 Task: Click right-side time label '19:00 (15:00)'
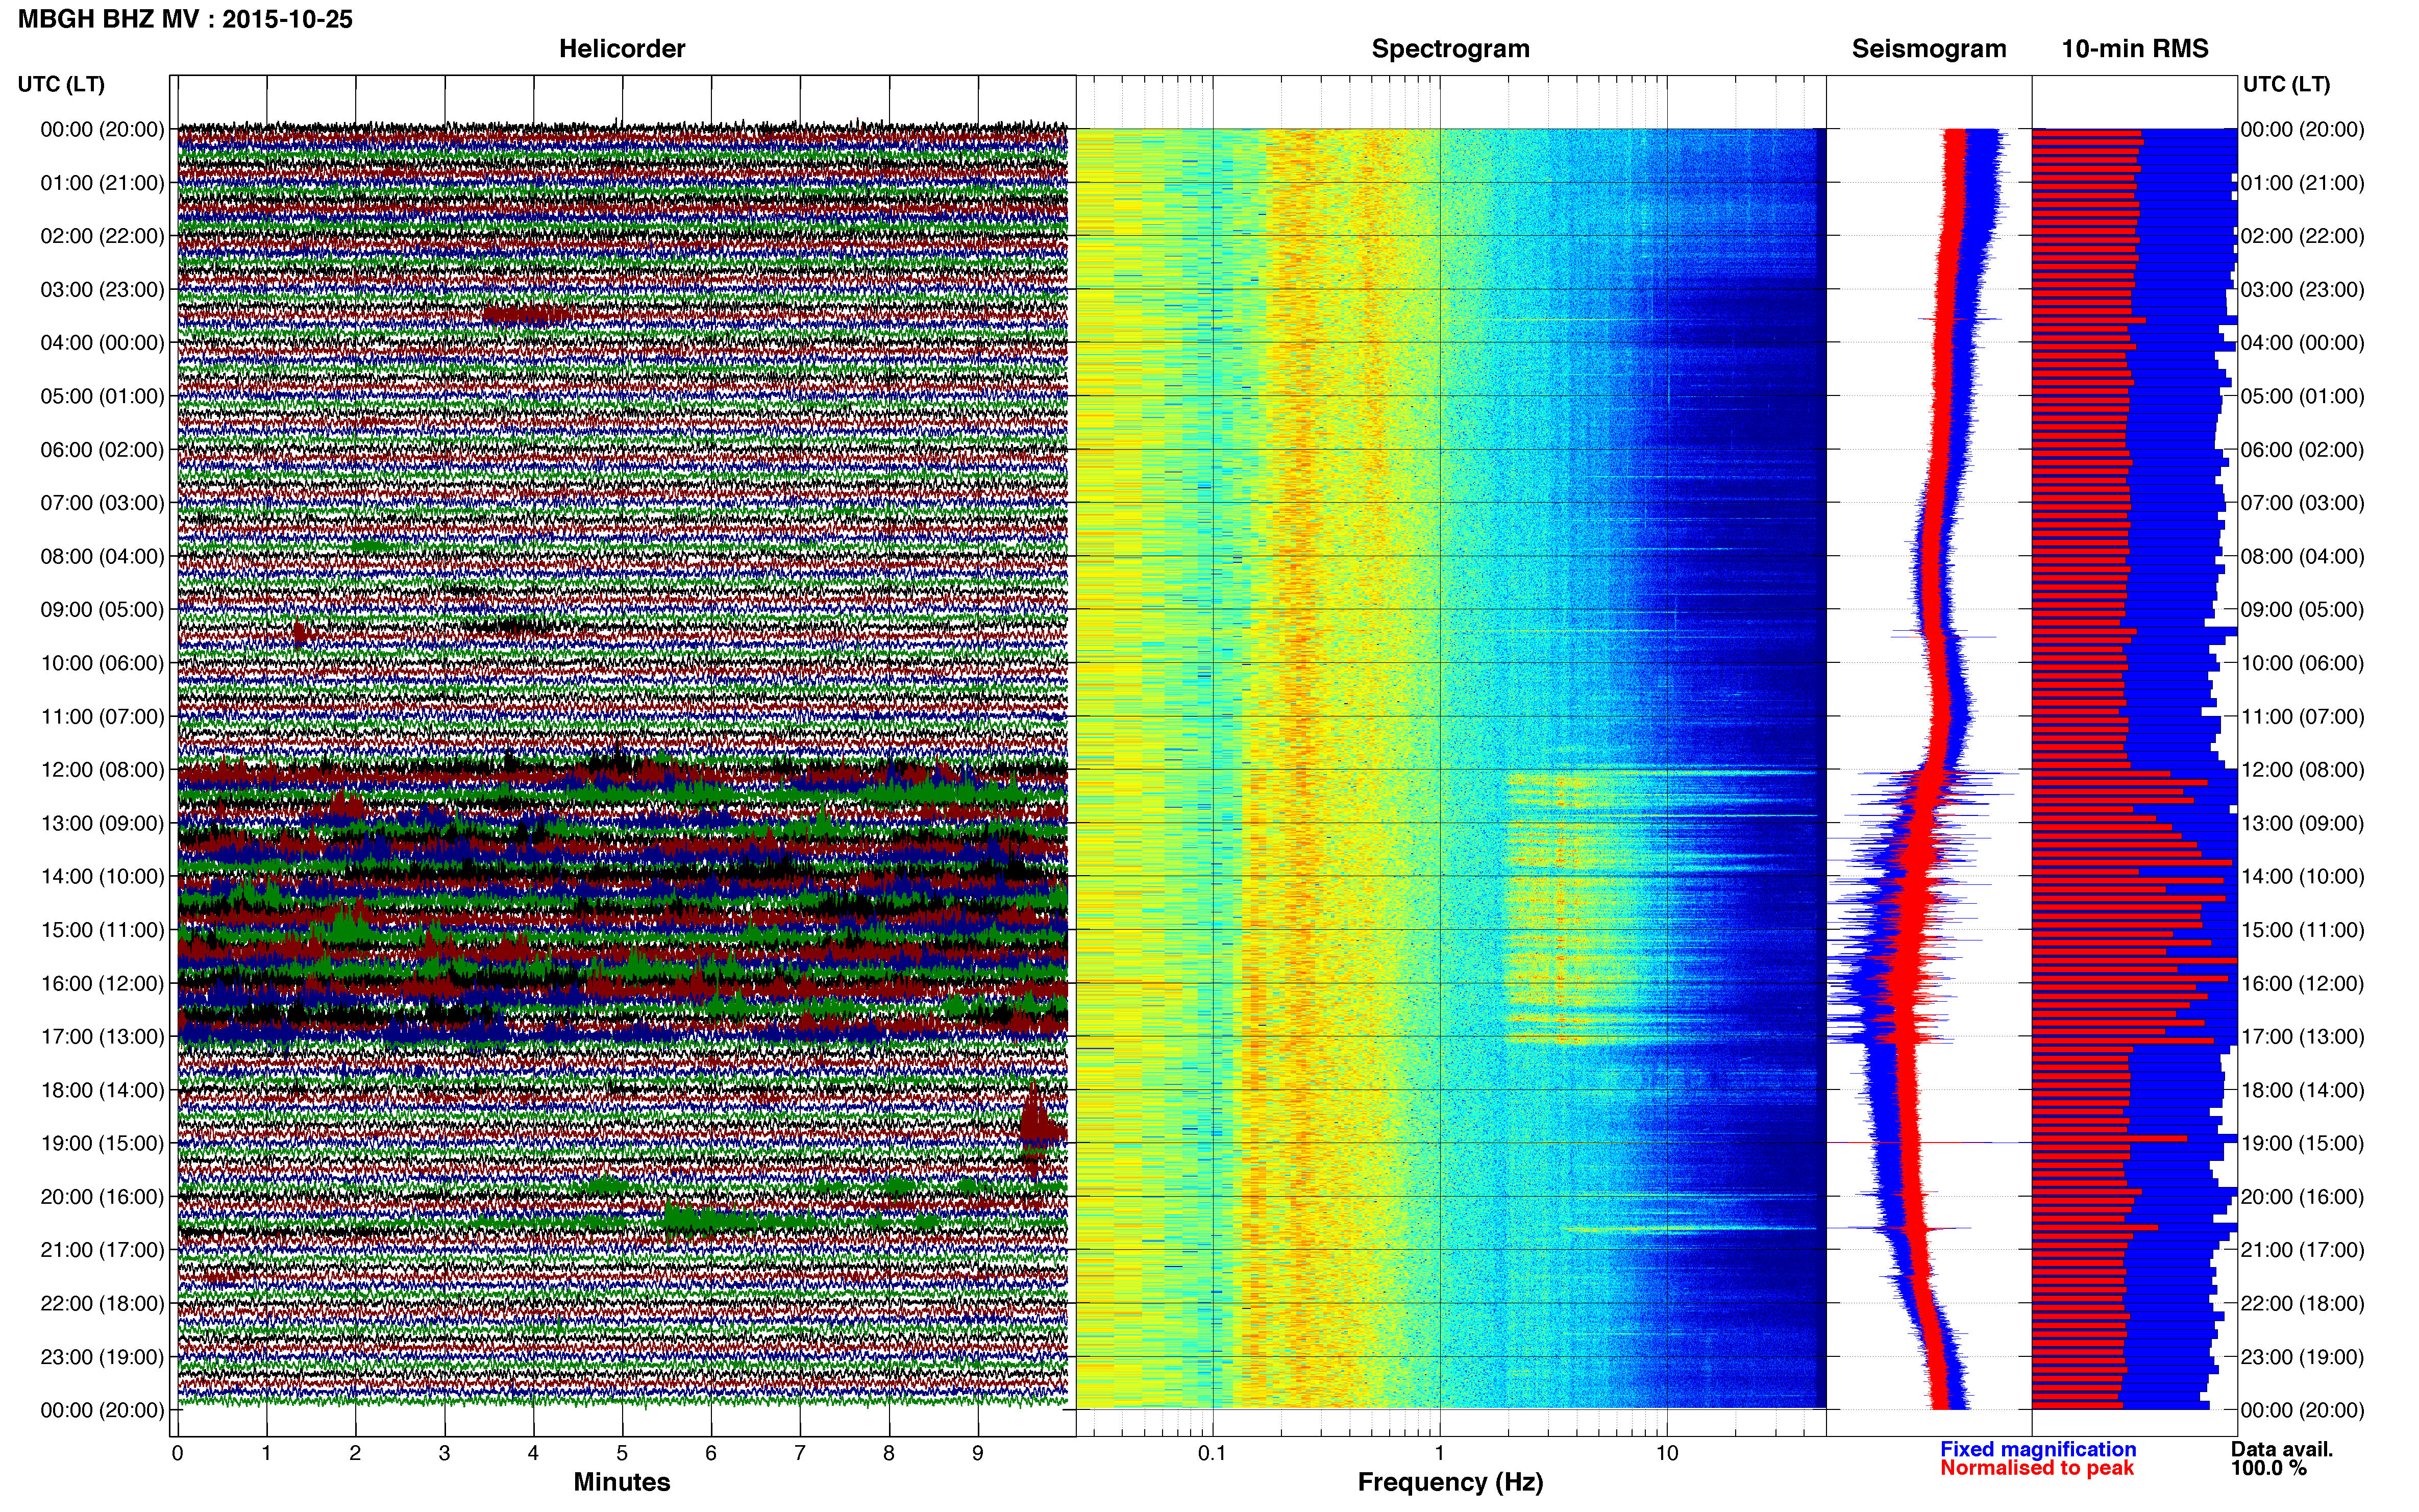[2302, 1143]
